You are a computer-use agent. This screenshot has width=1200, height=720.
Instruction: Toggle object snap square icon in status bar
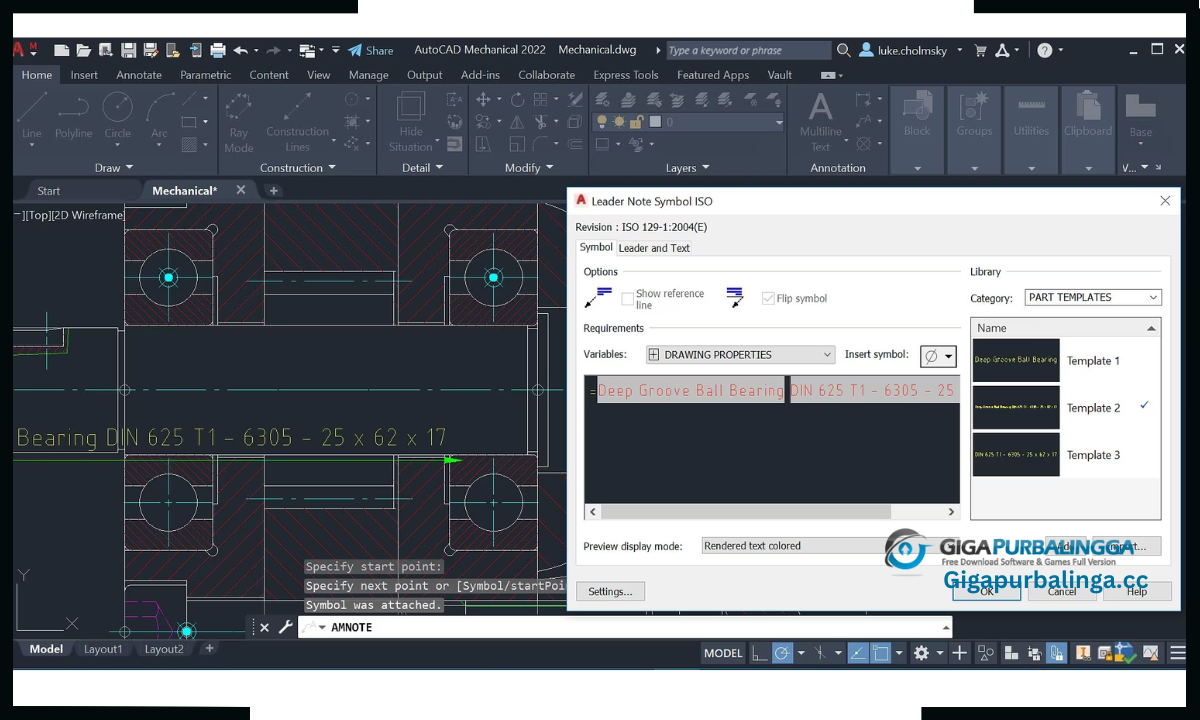(881, 653)
